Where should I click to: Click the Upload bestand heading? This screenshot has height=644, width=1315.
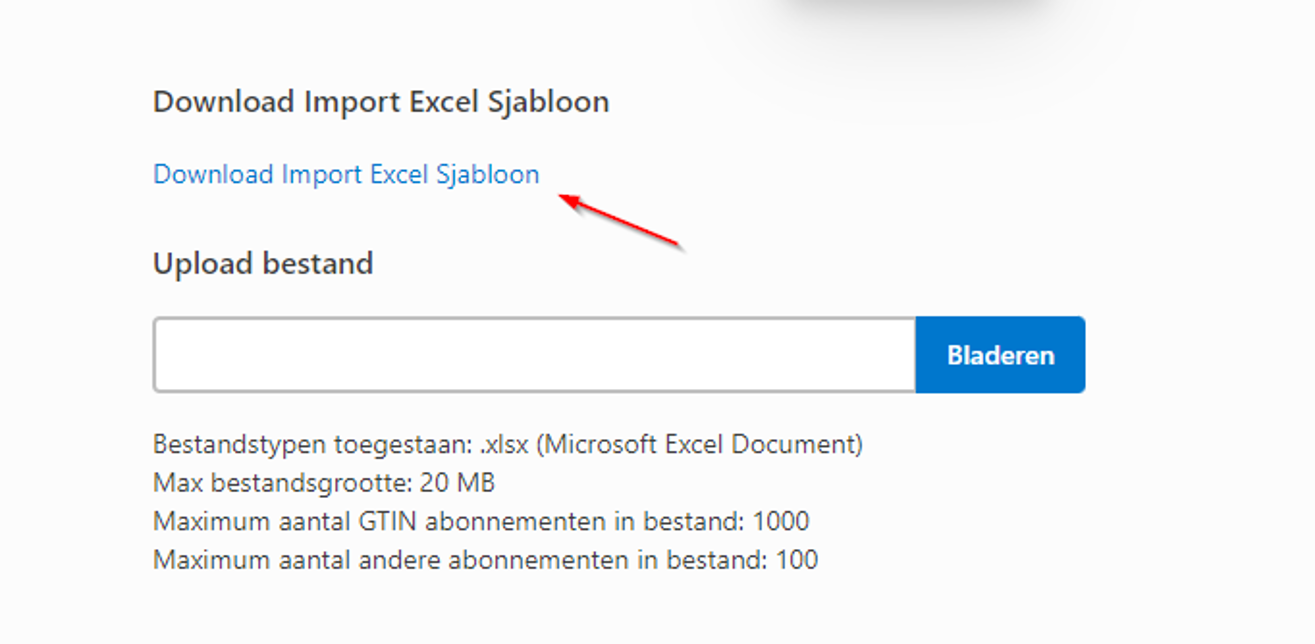click(262, 264)
